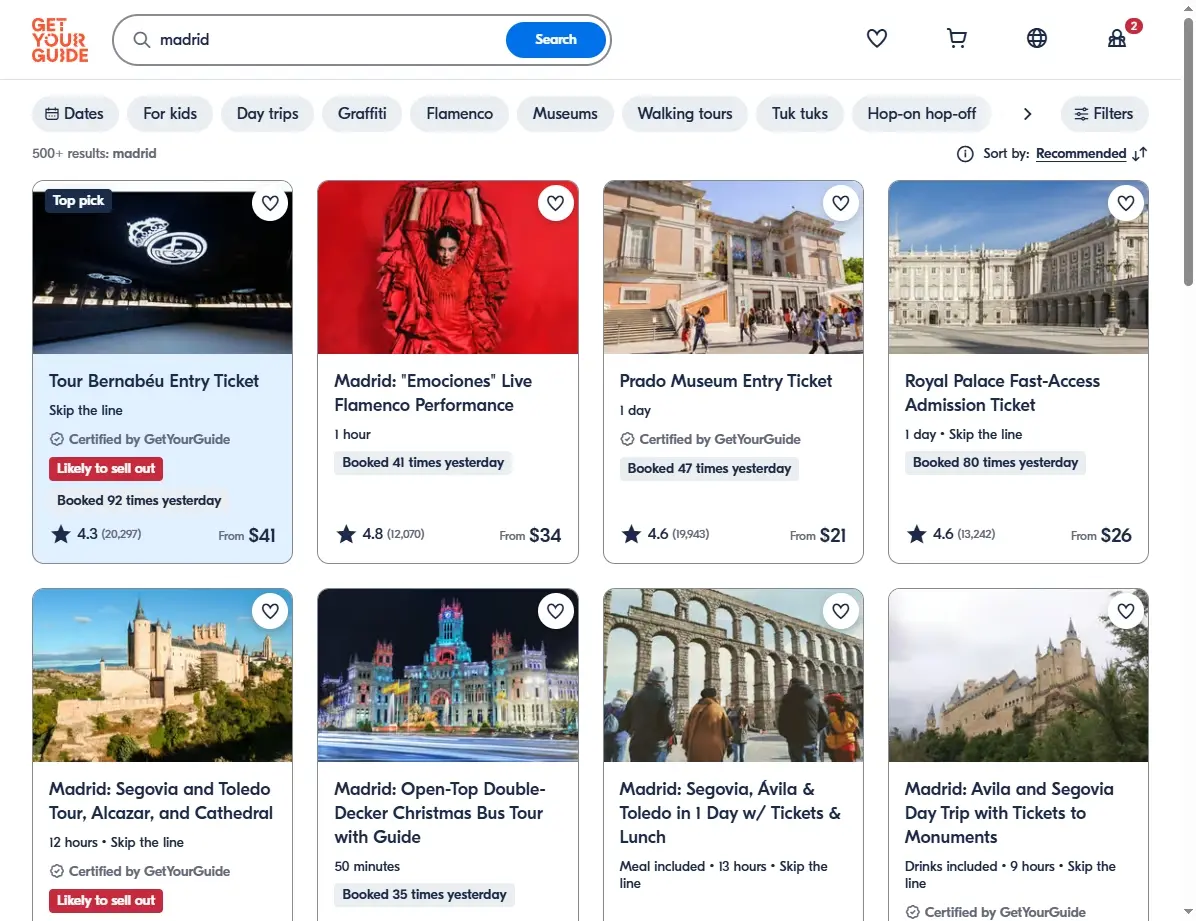Click the Segovia aqueduct photo thumbnail
Screen dimensions: 1196x921
(733, 675)
